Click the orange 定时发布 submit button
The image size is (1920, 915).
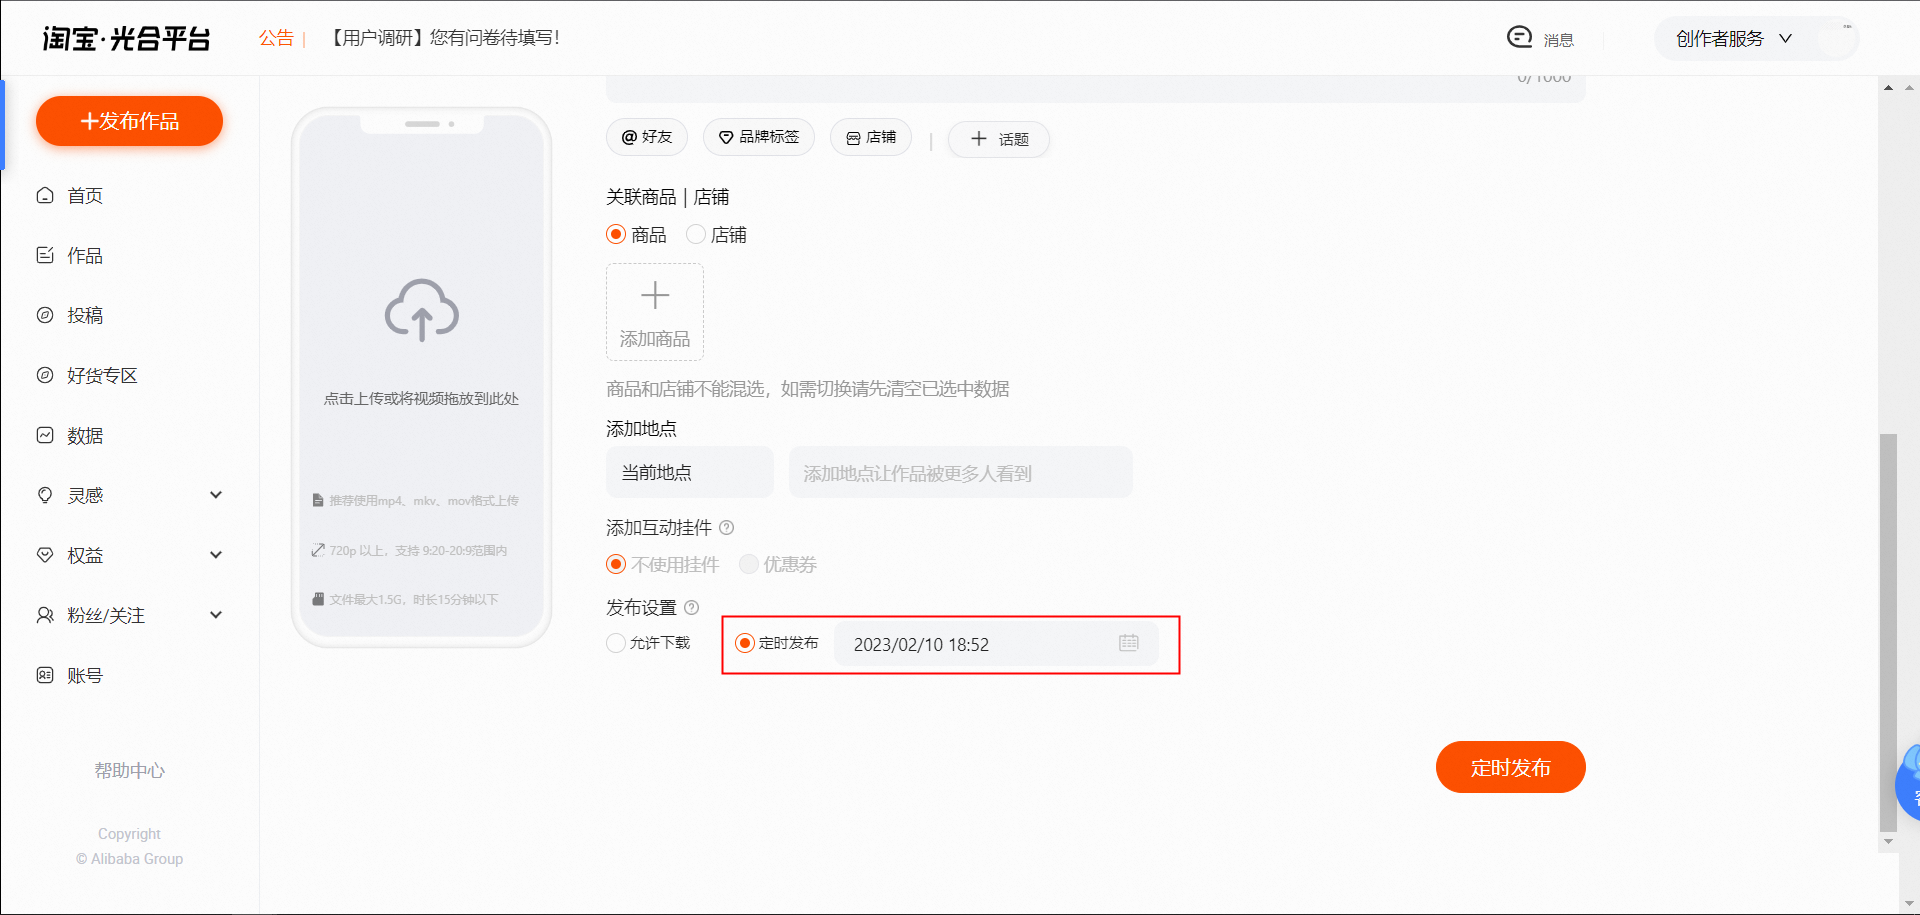point(1511,767)
